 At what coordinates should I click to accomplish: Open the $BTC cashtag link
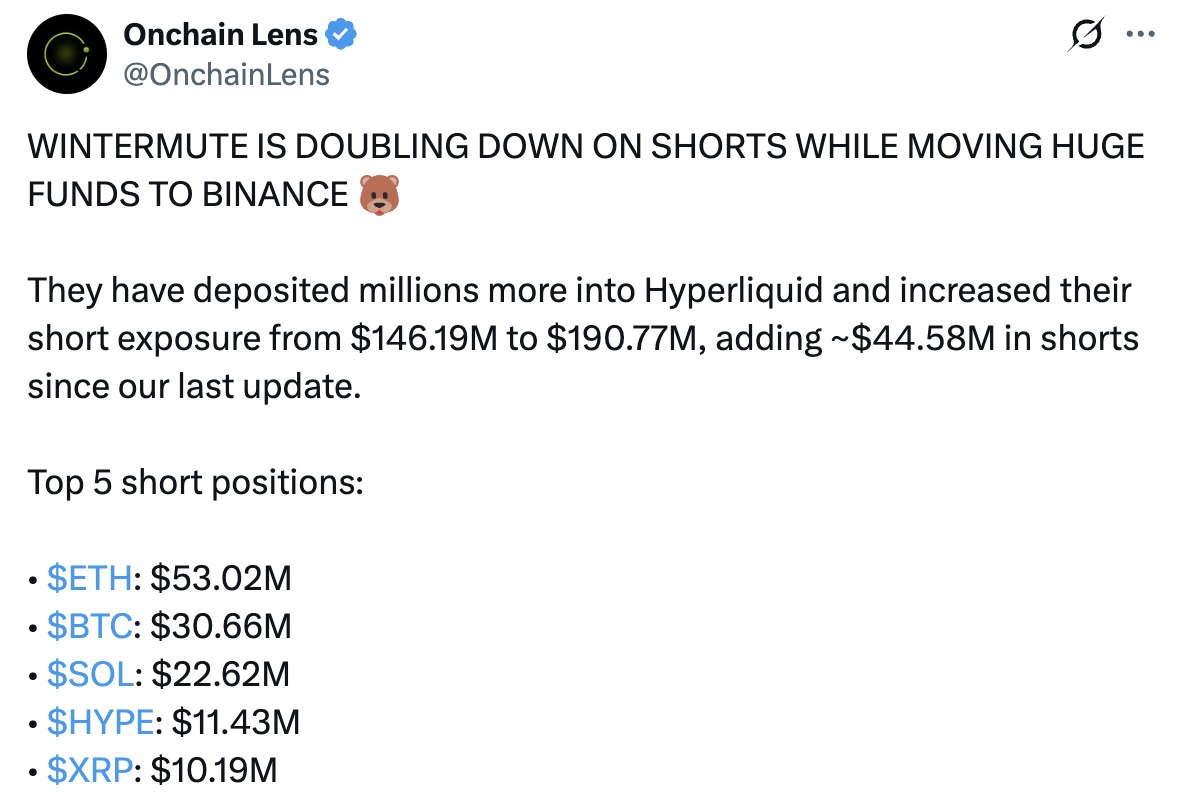(89, 626)
